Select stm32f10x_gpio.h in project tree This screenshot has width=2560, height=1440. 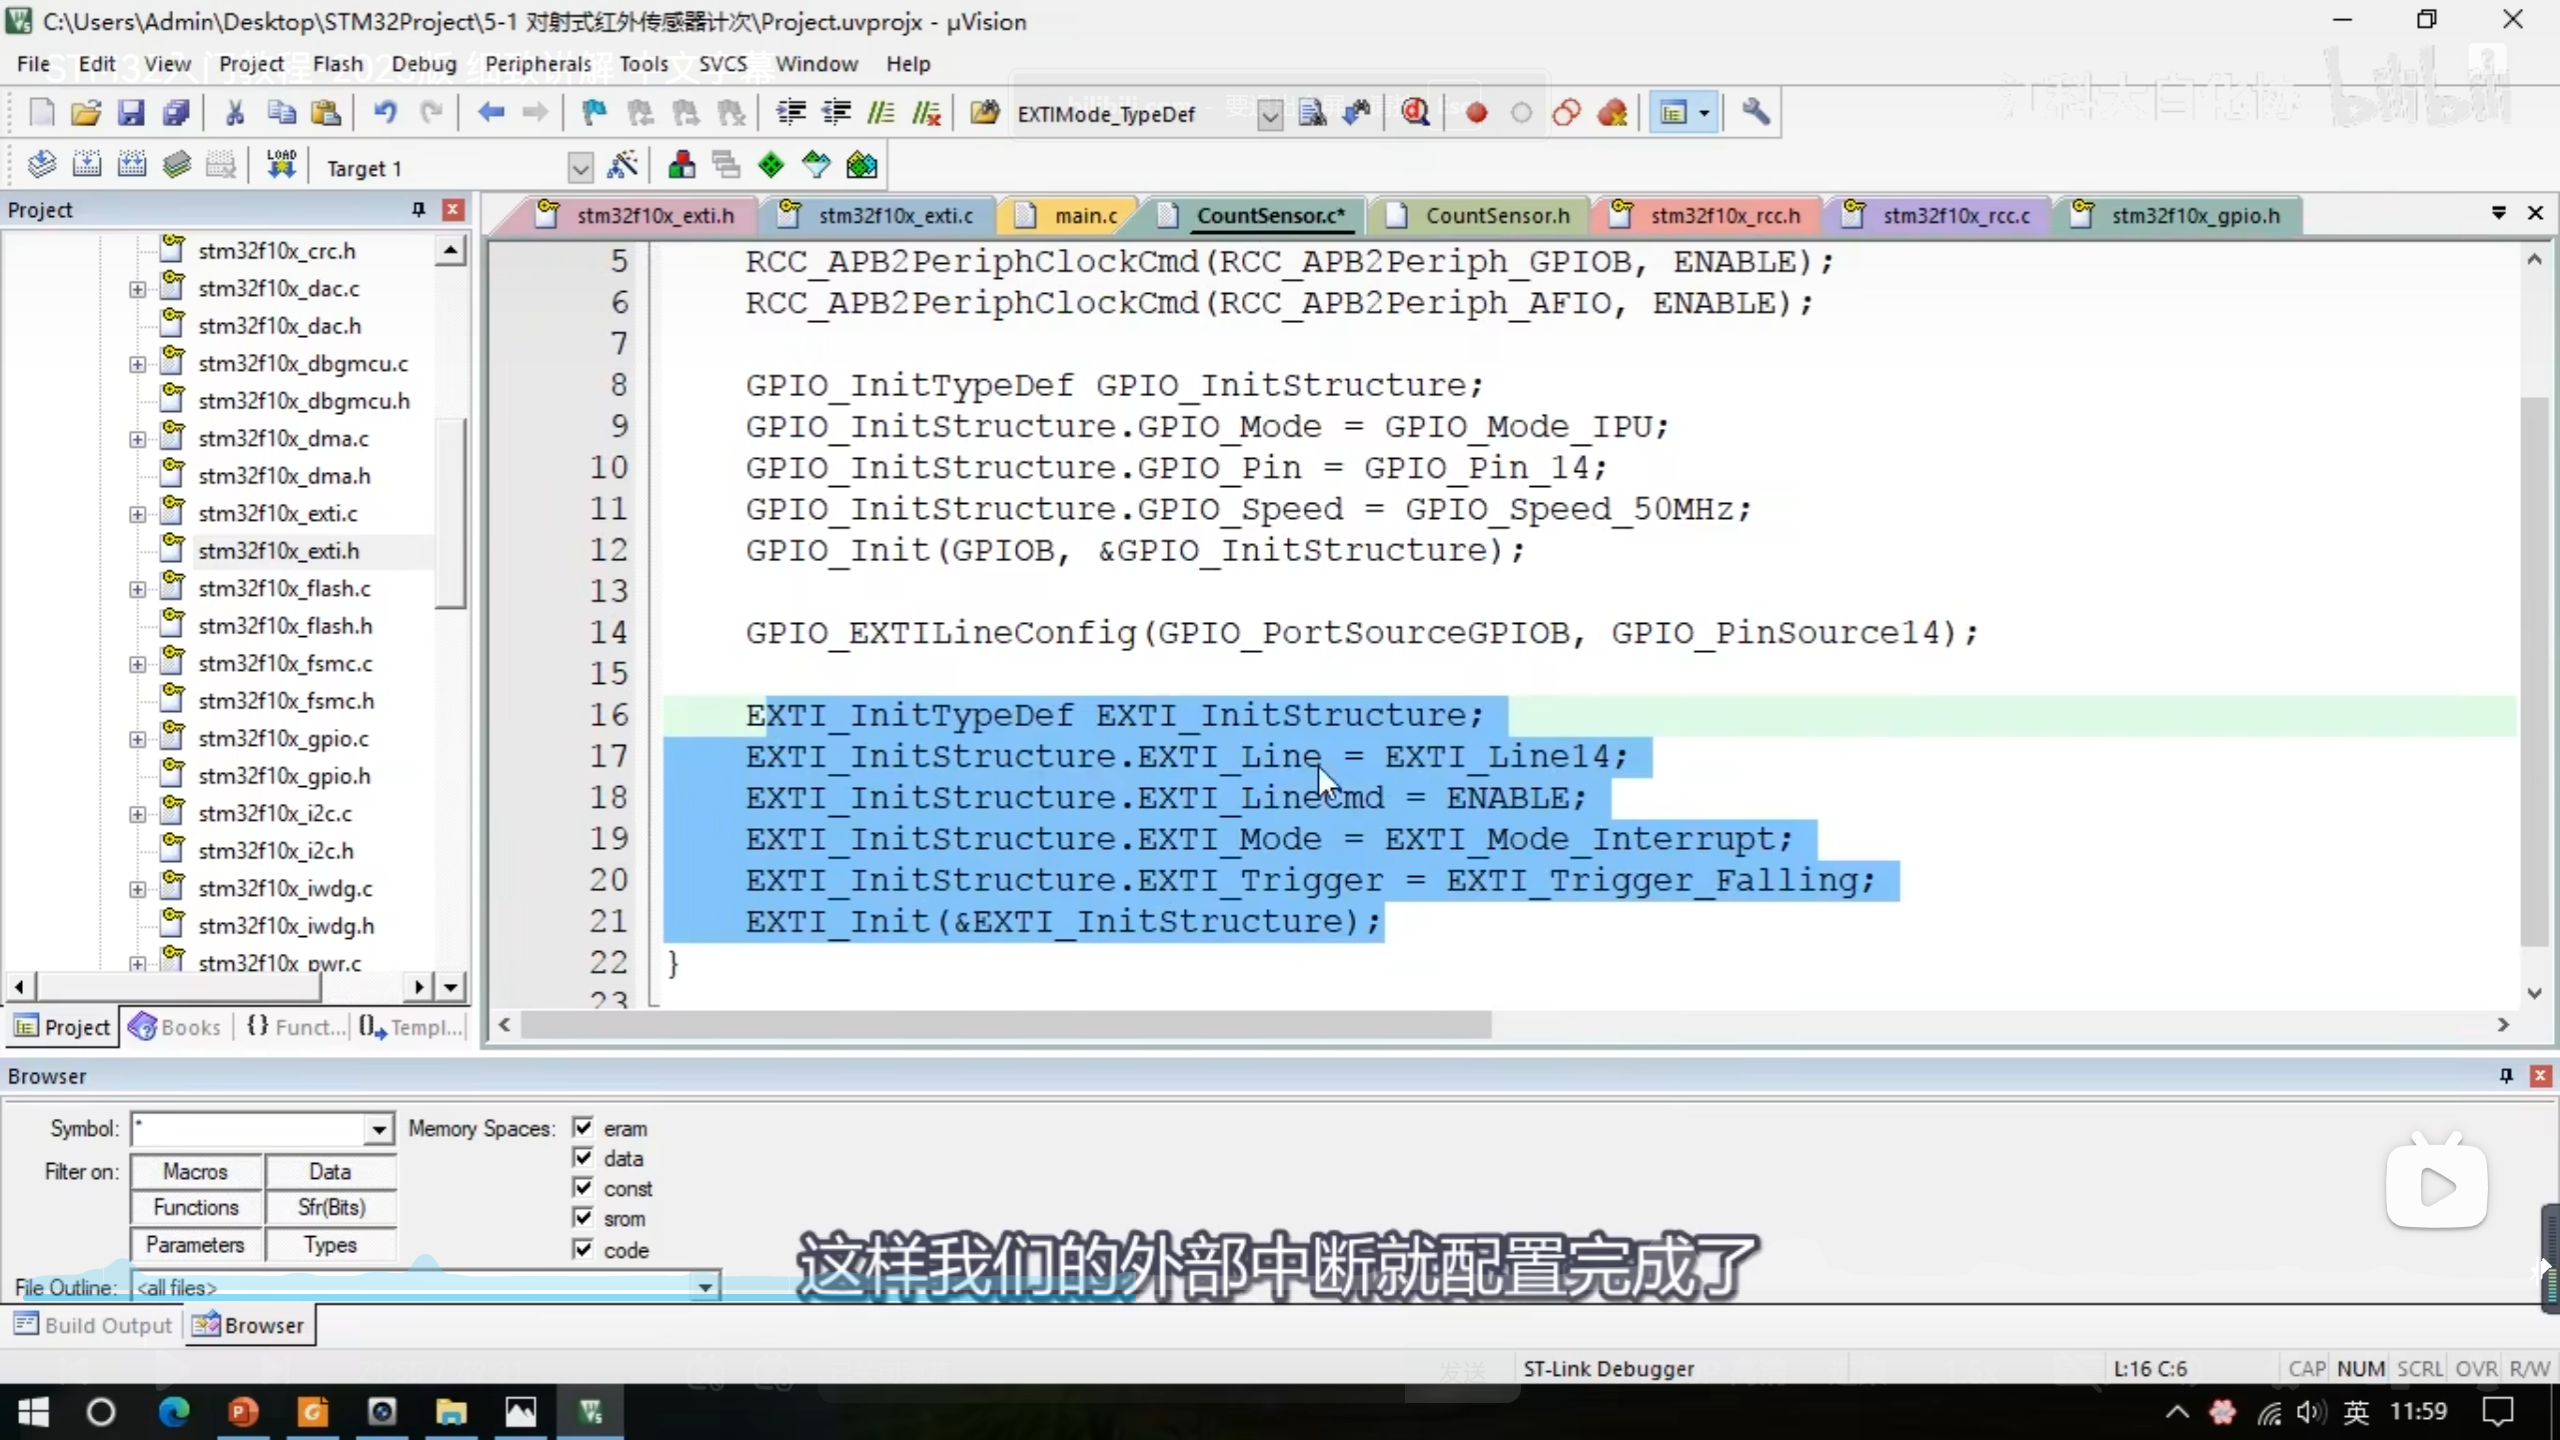coord(283,776)
